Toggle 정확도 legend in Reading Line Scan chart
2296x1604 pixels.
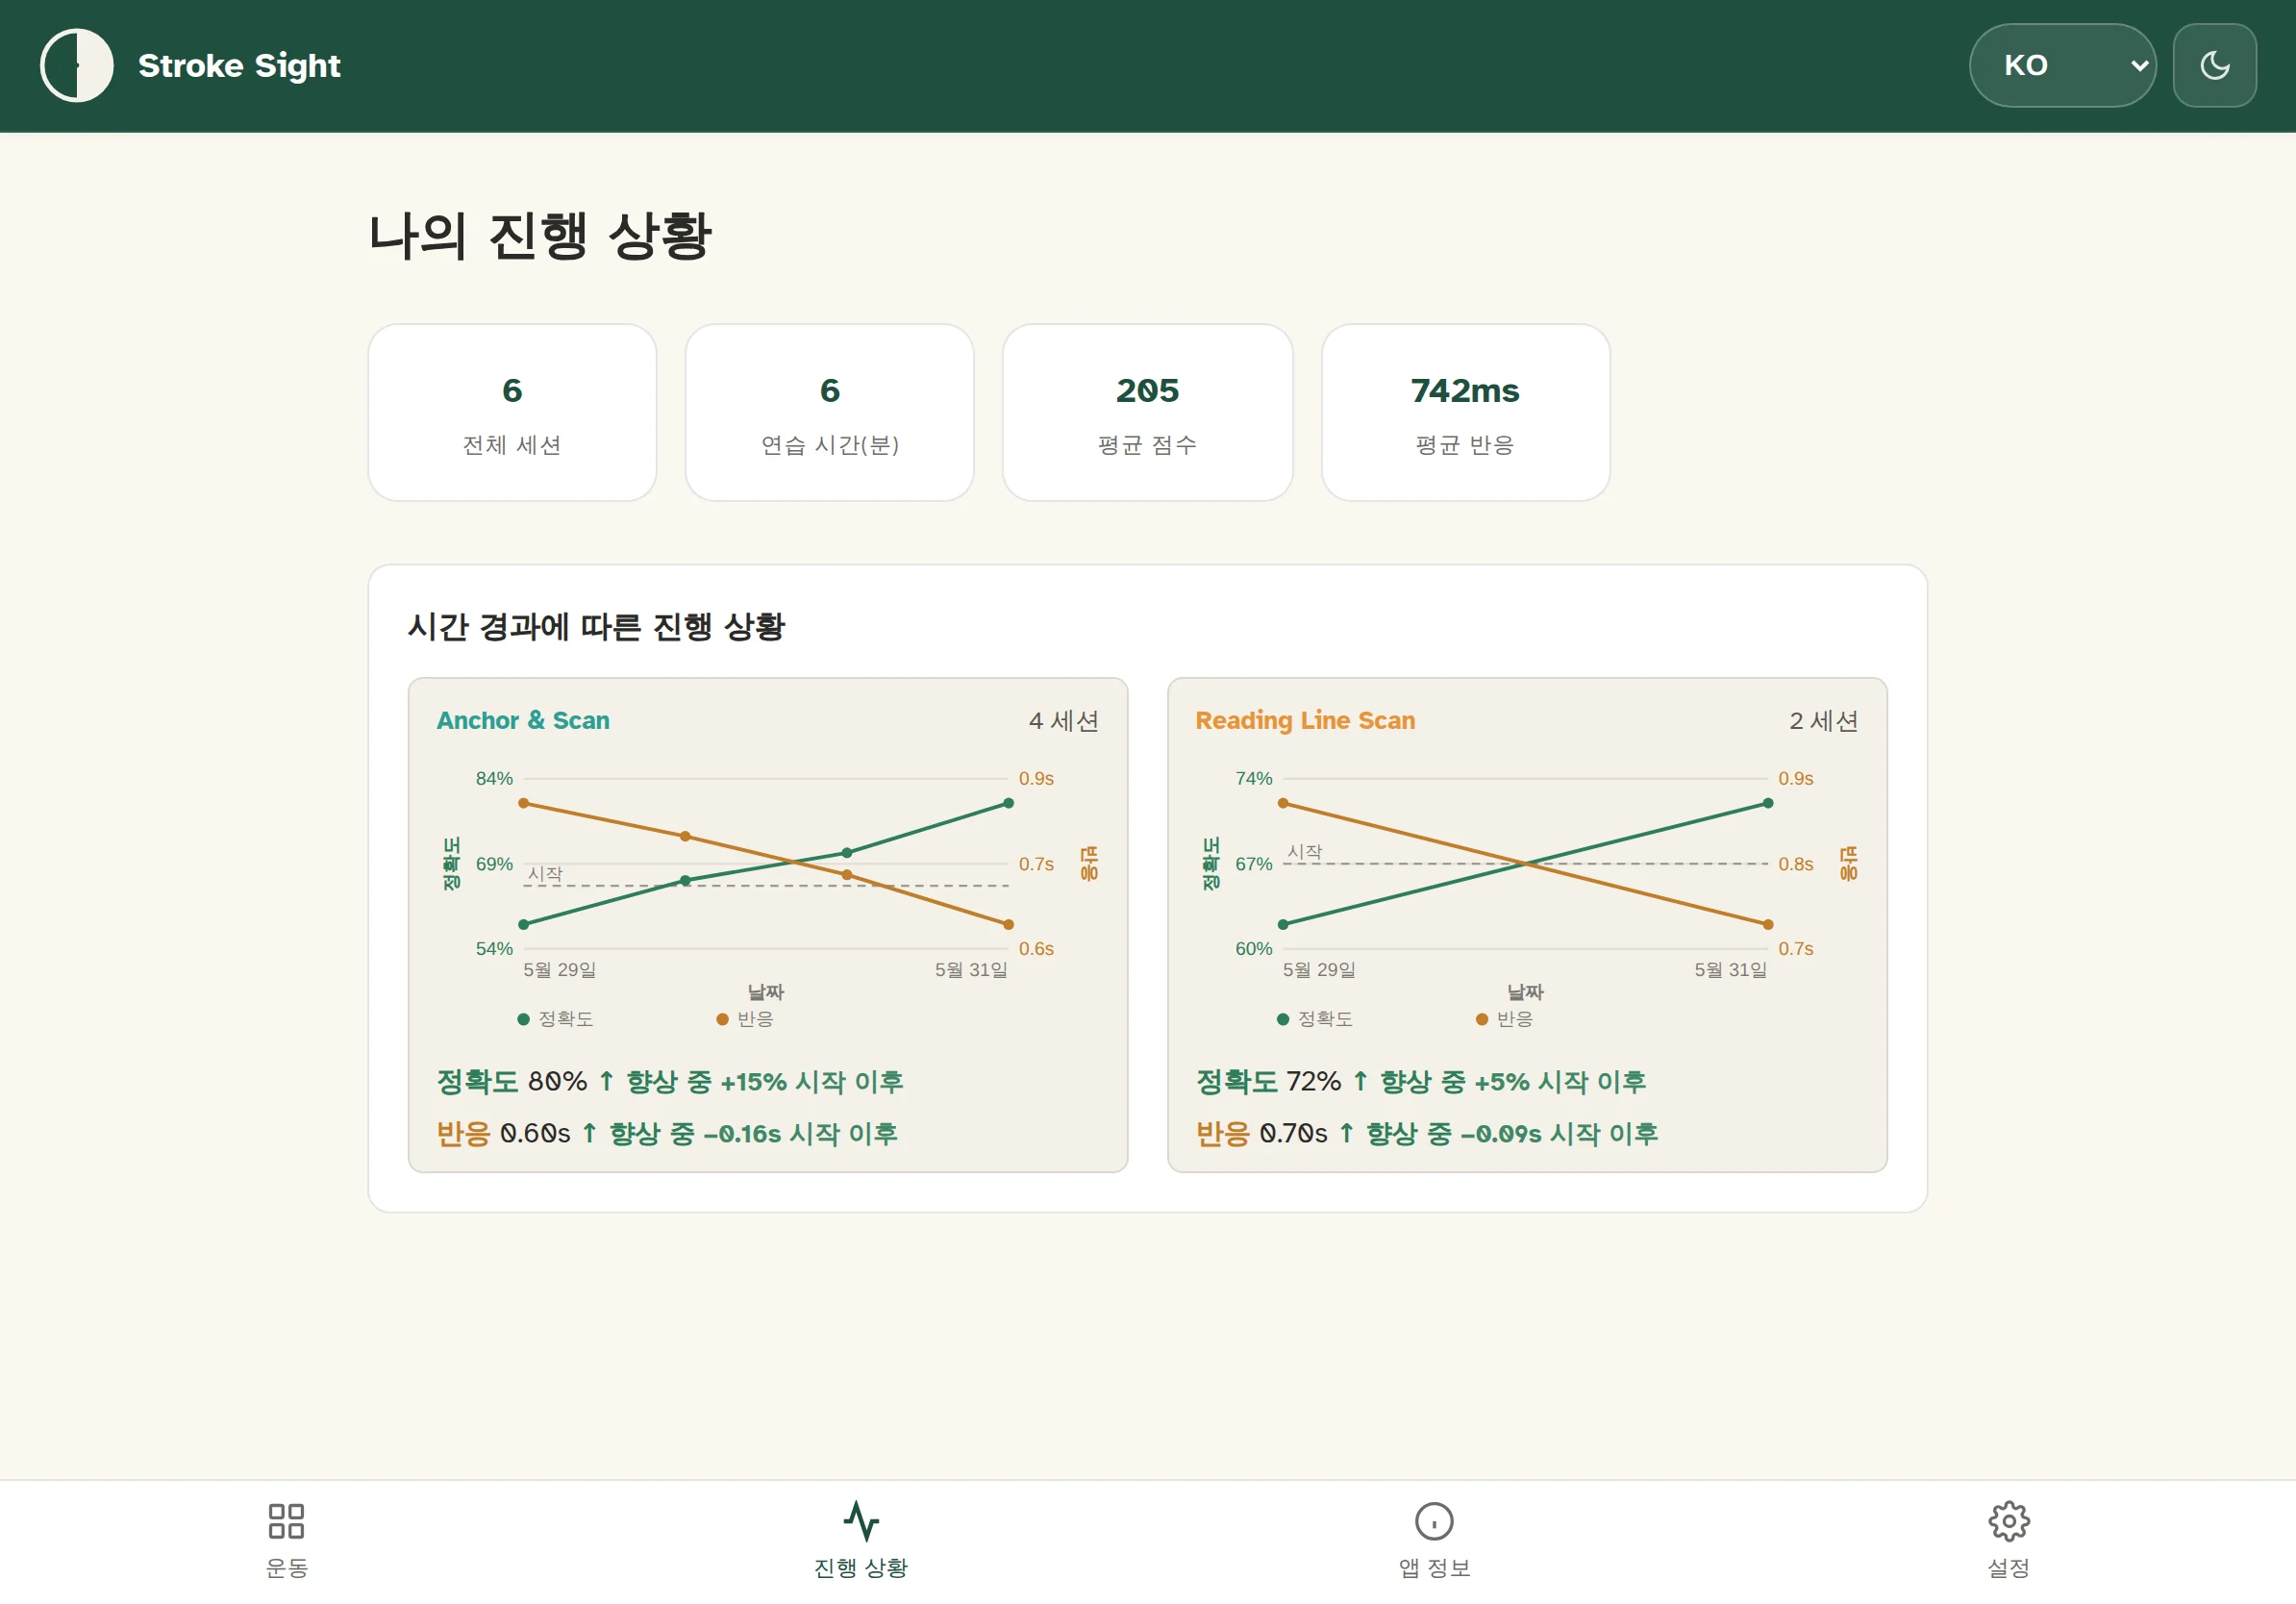(1315, 1019)
